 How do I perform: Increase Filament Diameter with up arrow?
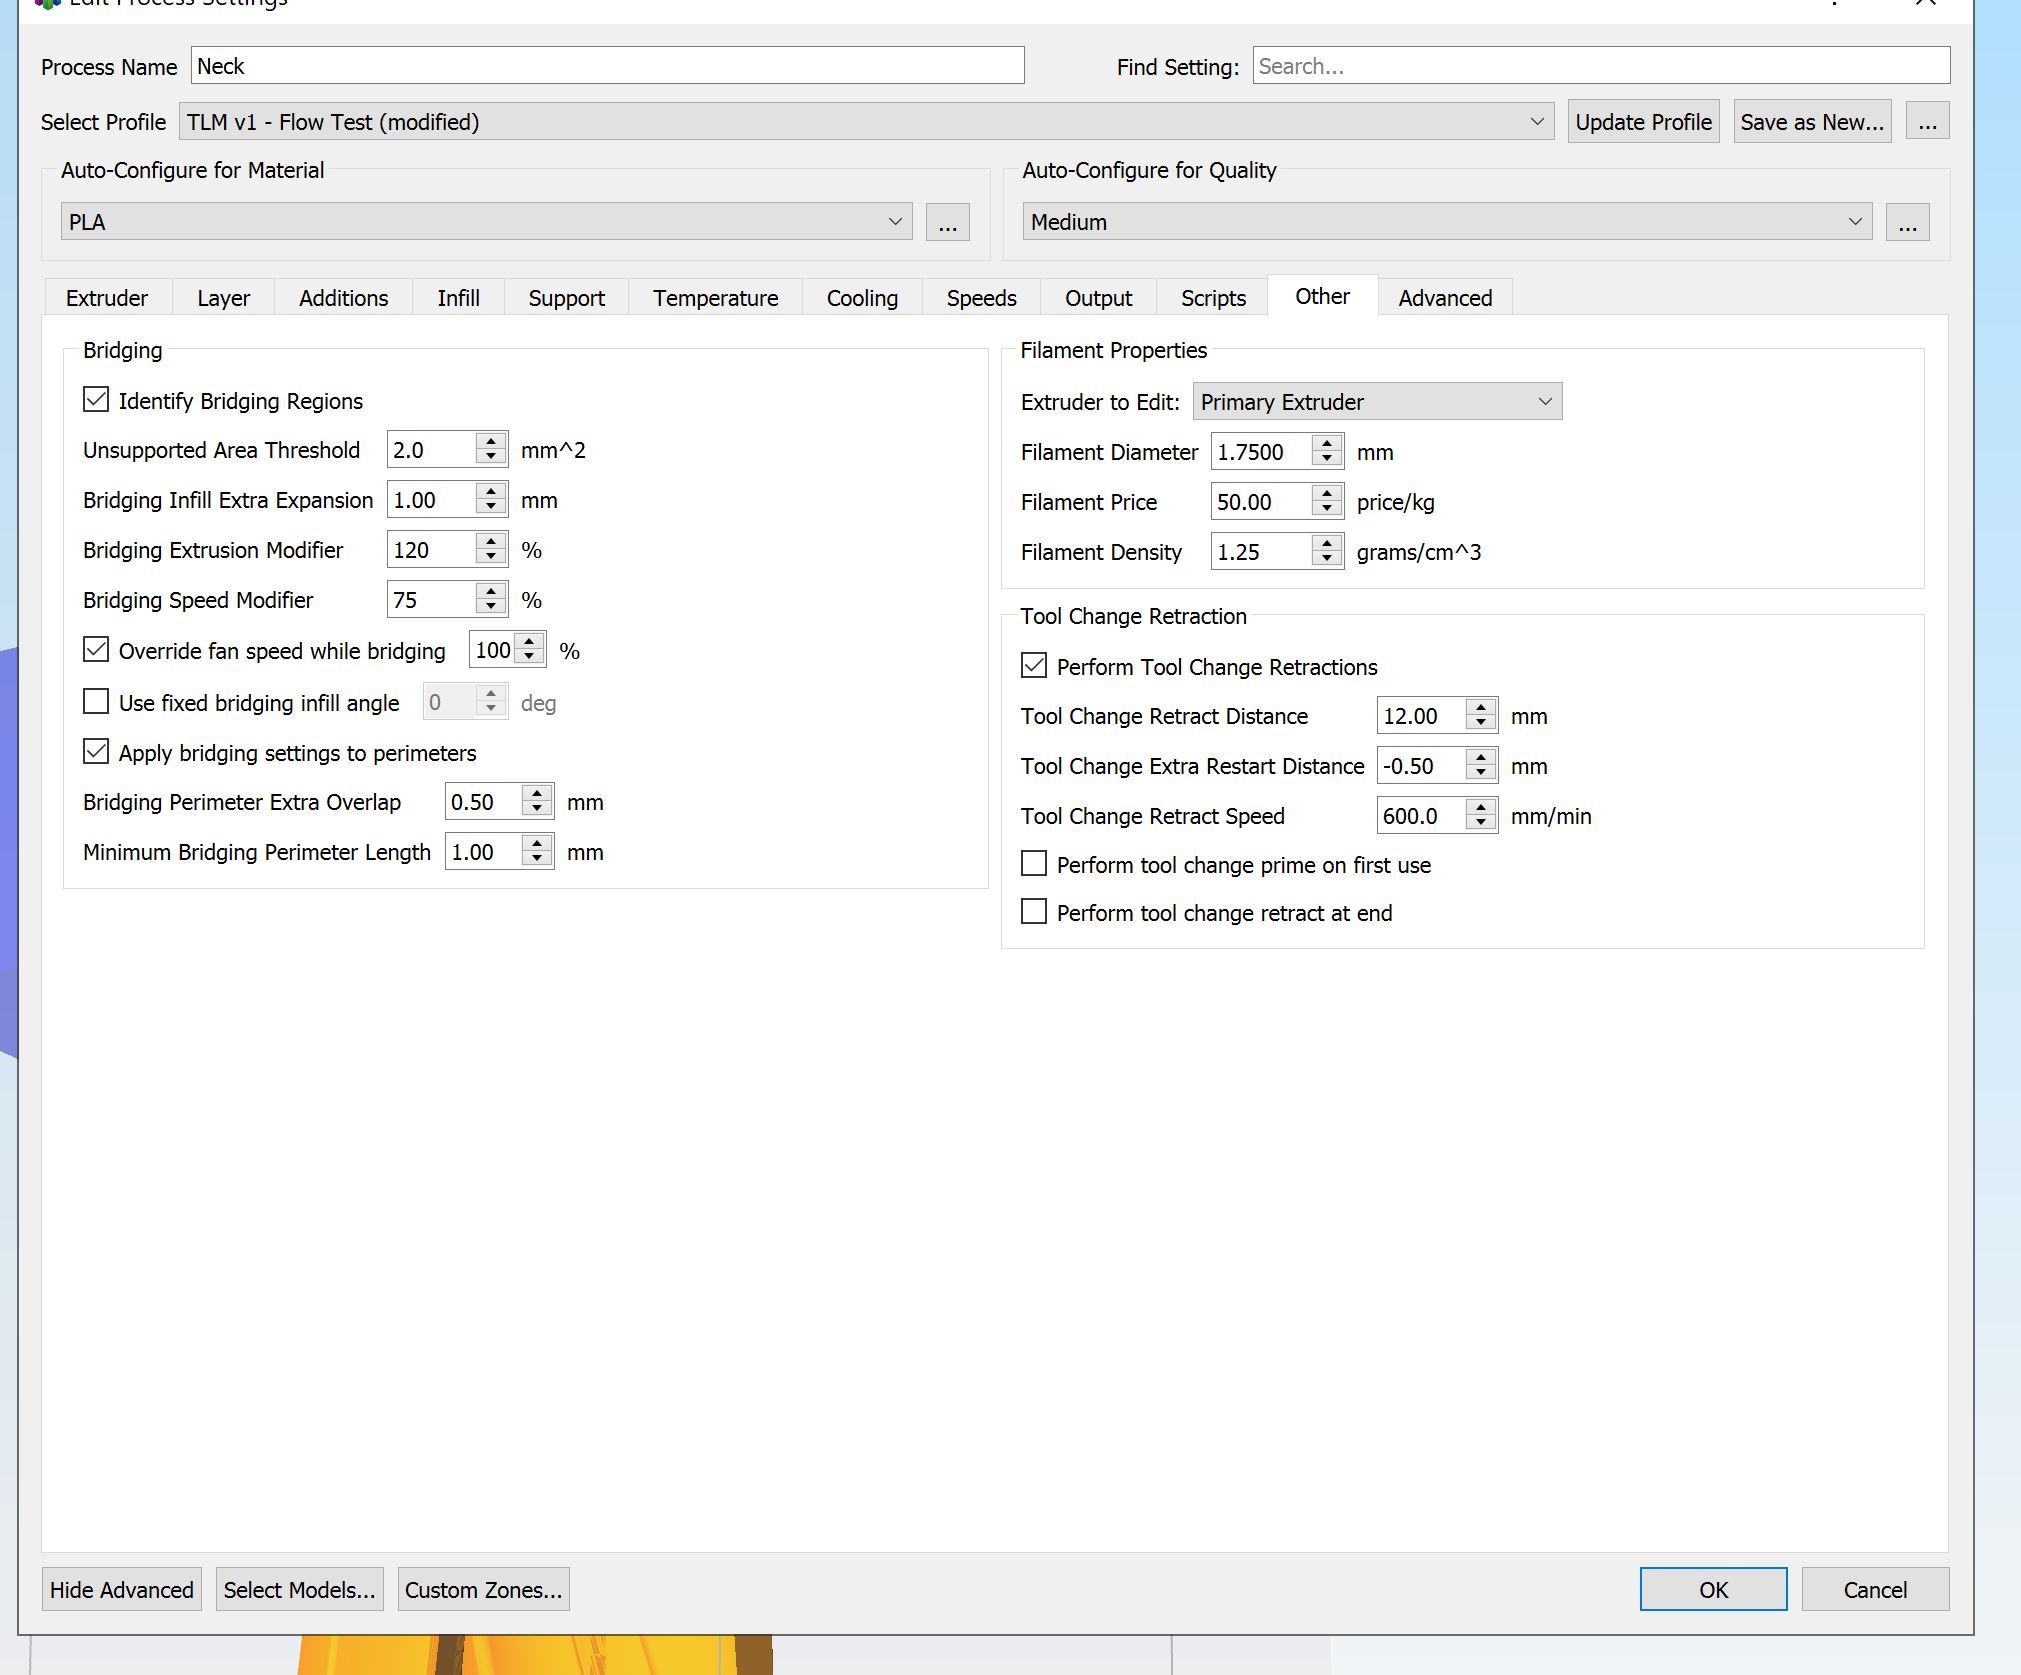tap(1327, 443)
